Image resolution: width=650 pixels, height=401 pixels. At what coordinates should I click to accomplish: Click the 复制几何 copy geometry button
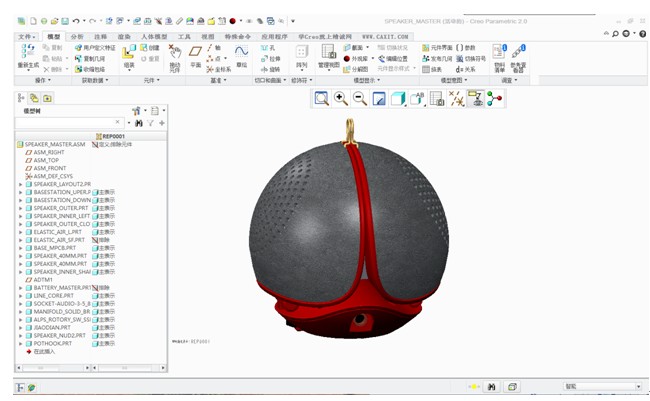(90, 59)
